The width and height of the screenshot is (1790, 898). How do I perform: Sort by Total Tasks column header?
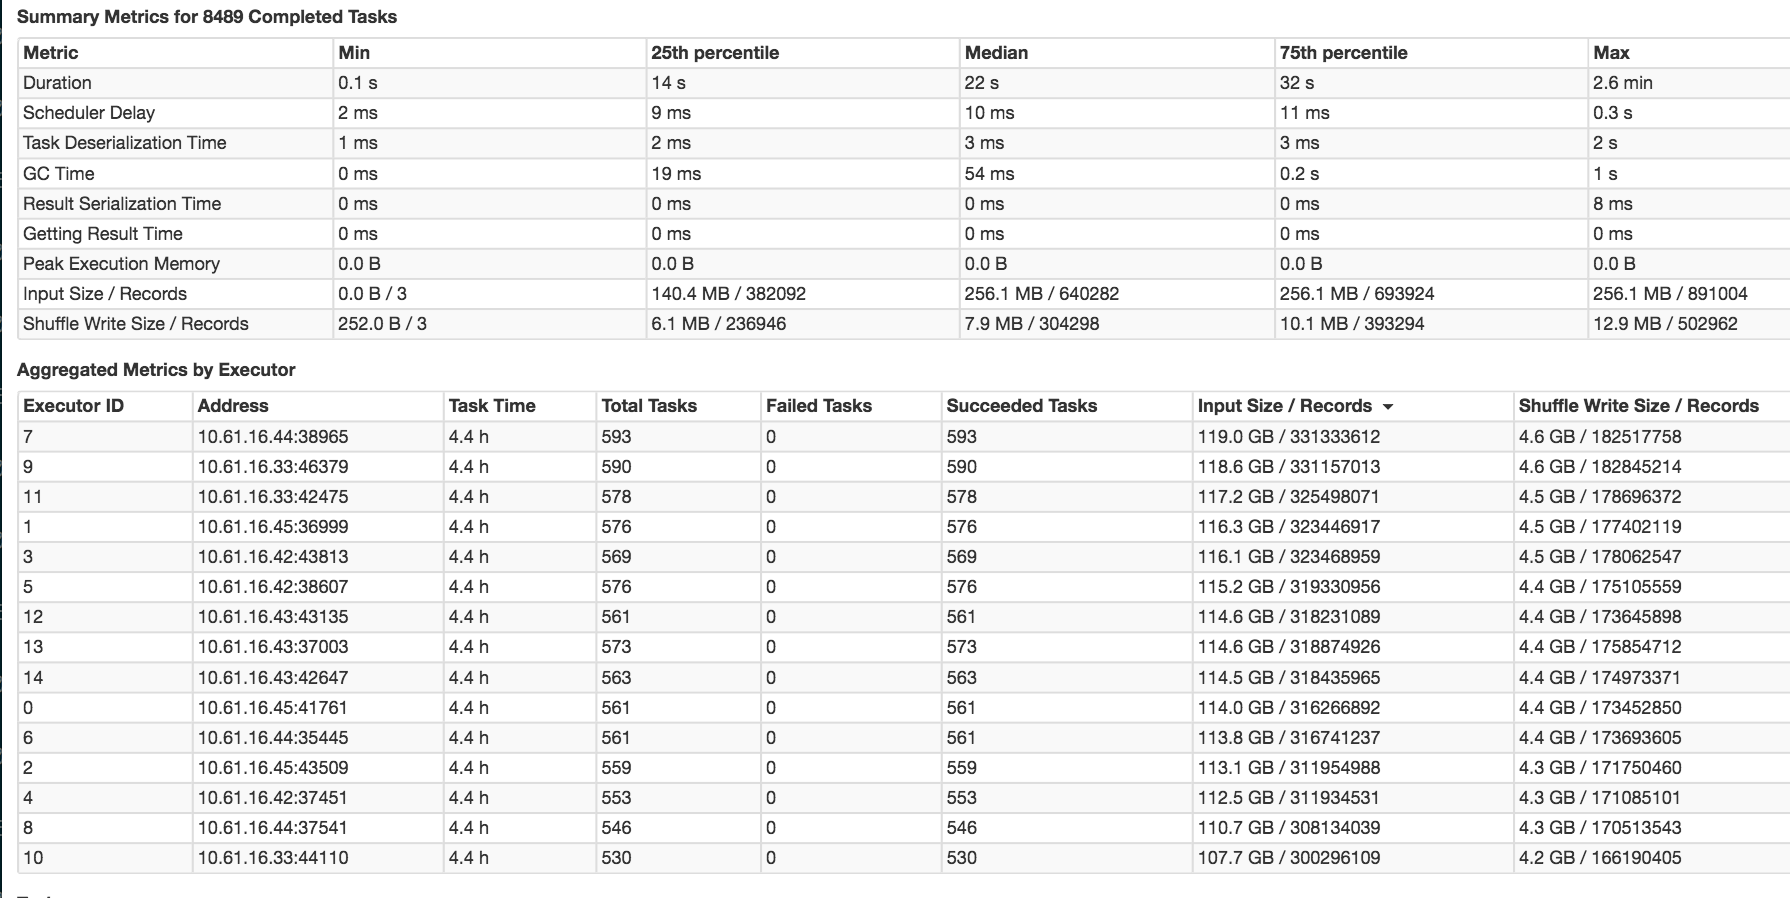pos(649,406)
